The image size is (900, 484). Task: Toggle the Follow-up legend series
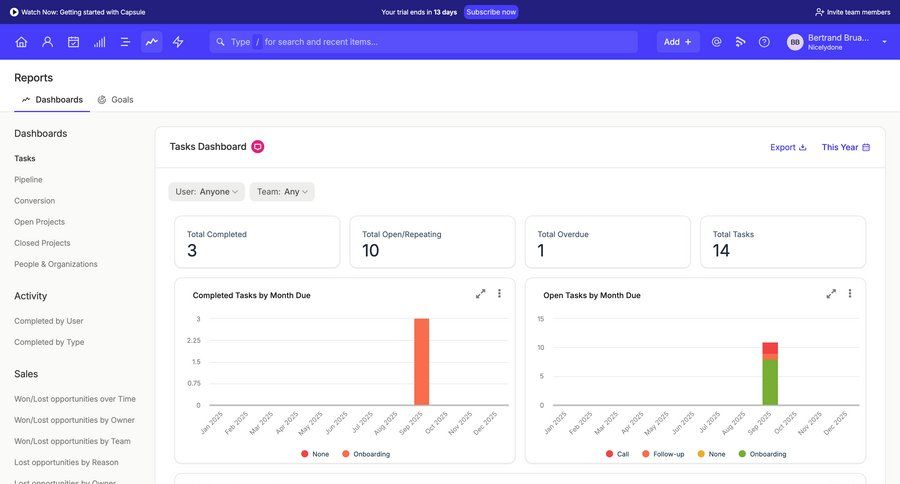point(663,454)
